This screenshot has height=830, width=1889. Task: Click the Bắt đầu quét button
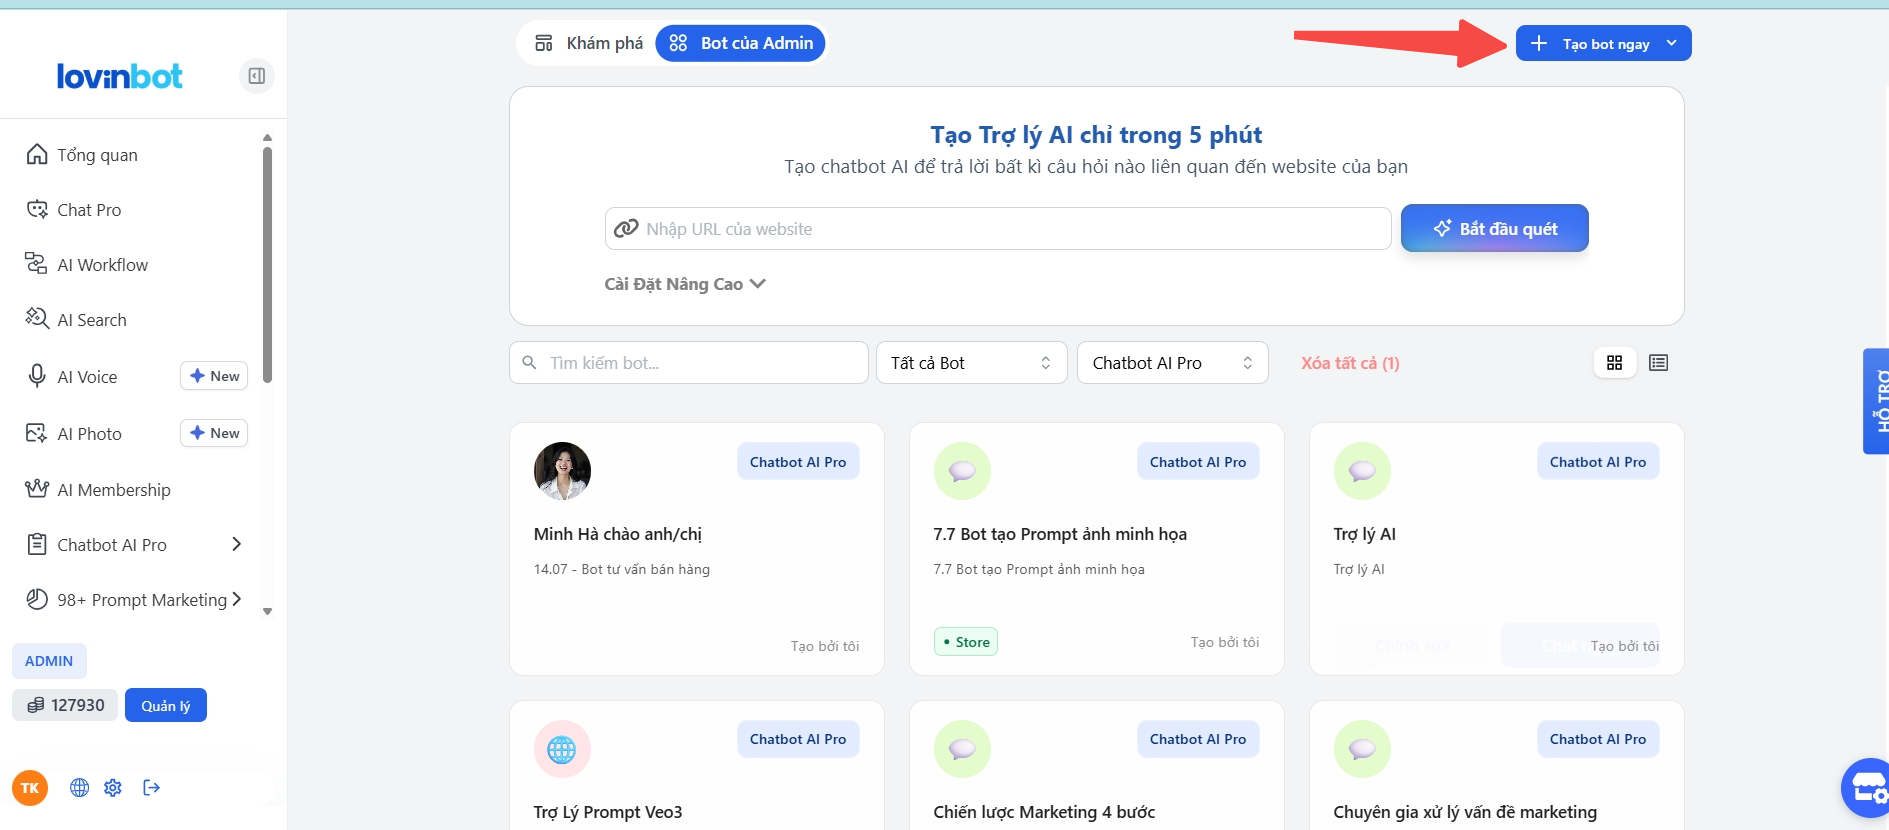pyautogui.click(x=1494, y=229)
